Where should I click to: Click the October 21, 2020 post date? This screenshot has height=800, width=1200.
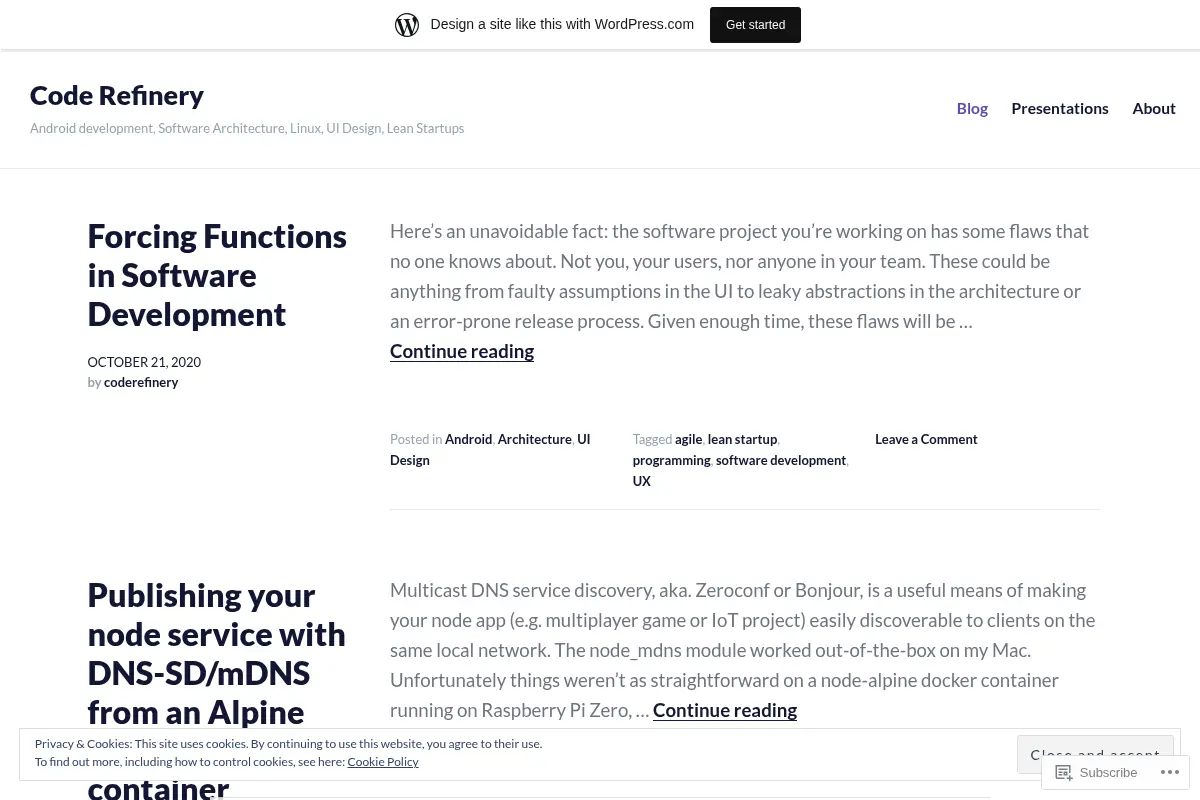pos(144,362)
